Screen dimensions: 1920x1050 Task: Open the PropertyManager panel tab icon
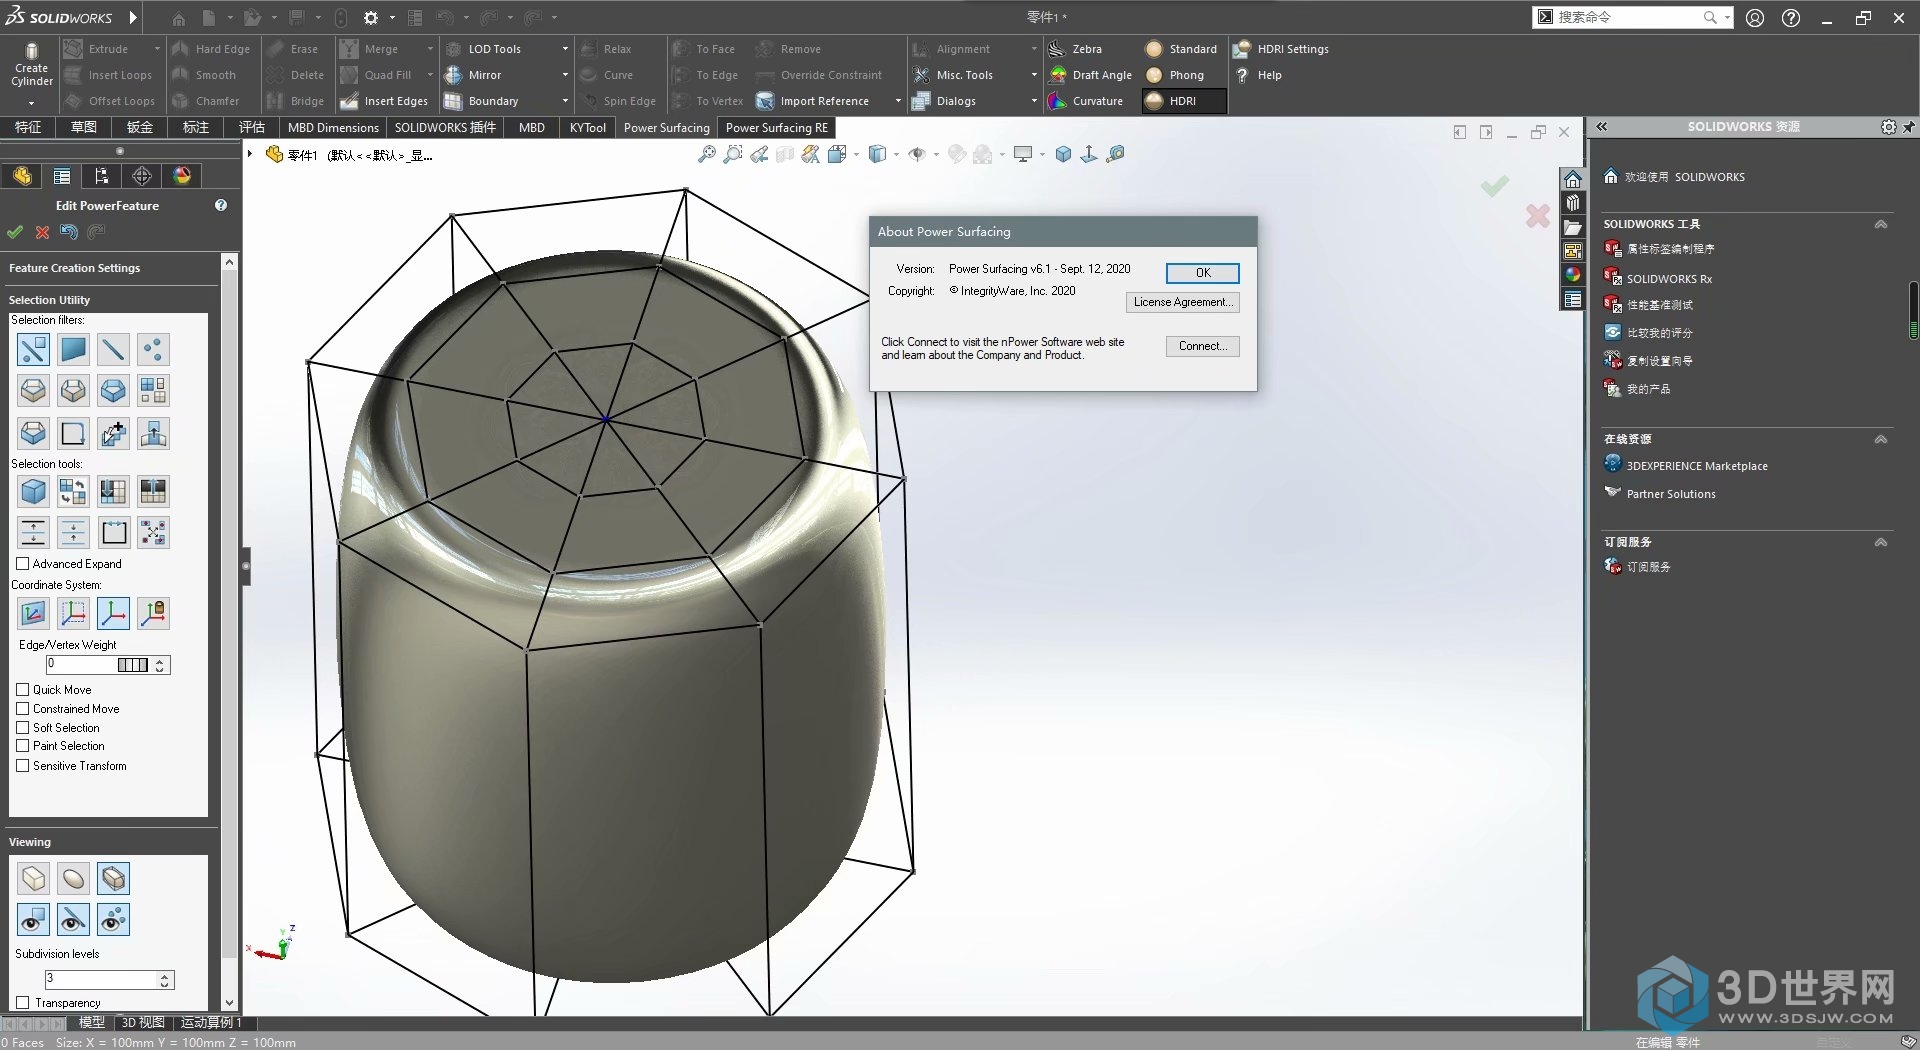62,176
